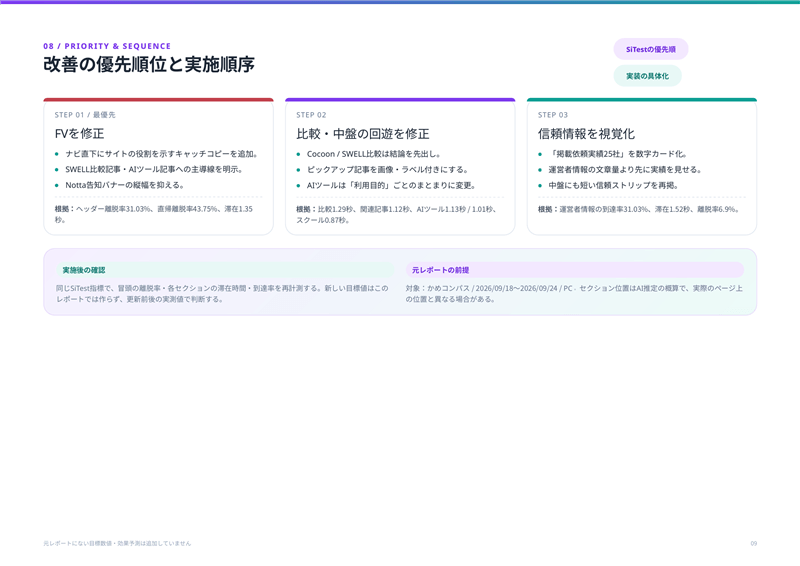Viewport: 800px width, 566px height.
Task: Click the 実装の具体化 pill
Action: (x=647, y=76)
